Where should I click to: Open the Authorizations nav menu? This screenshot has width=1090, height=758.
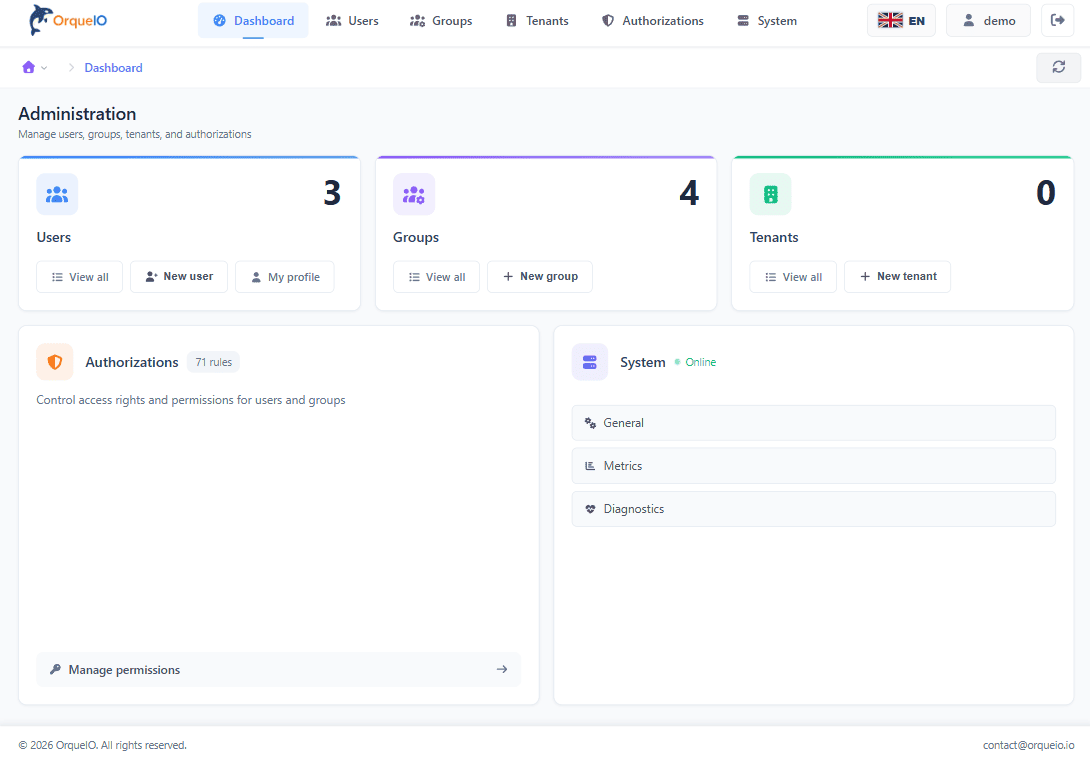tap(653, 21)
